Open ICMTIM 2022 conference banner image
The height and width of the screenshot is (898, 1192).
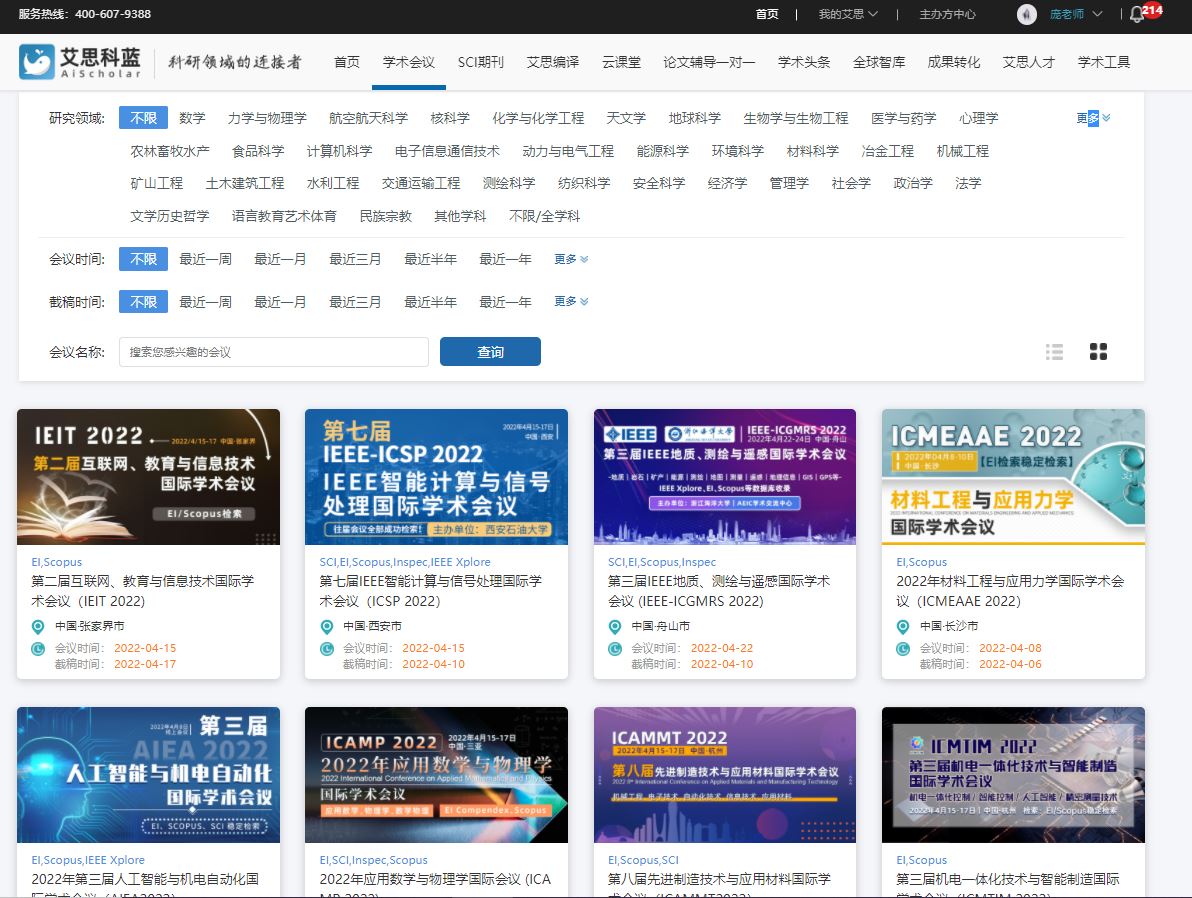tap(1013, 775)
